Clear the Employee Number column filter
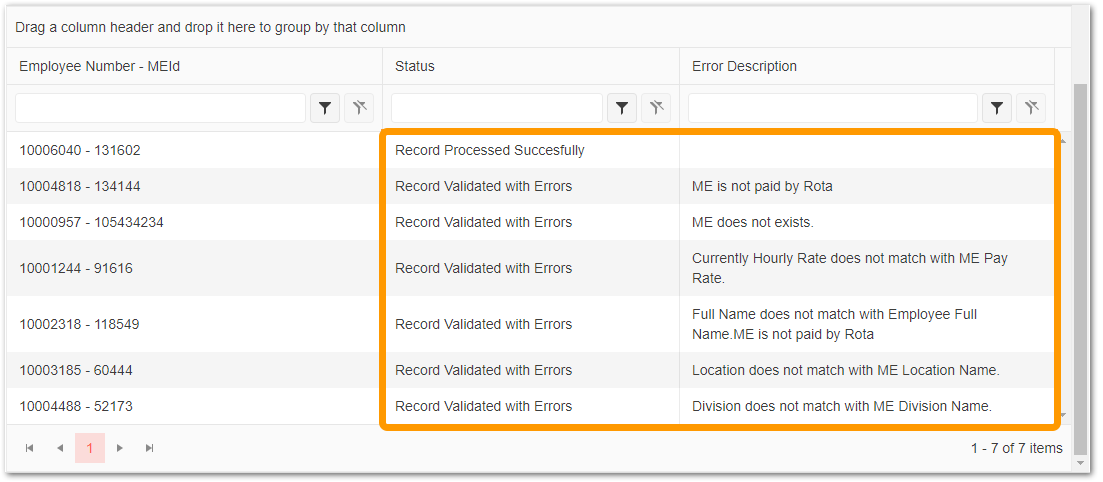Image resolution: width=1103 pixels, height=482 pixels. 359,108
